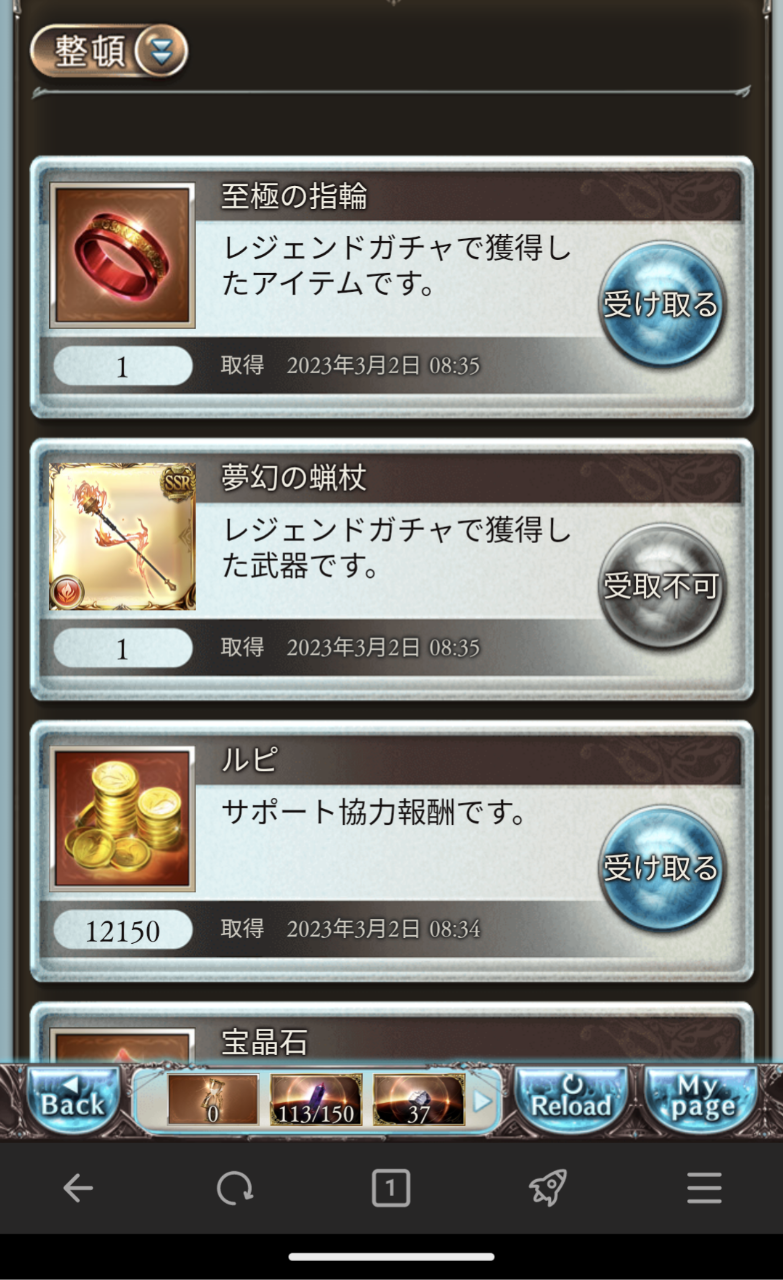783x1280 pixels.
Task: Tap the Reload button in the footer
Action: pyautogui.click(x=571, y=1100)
